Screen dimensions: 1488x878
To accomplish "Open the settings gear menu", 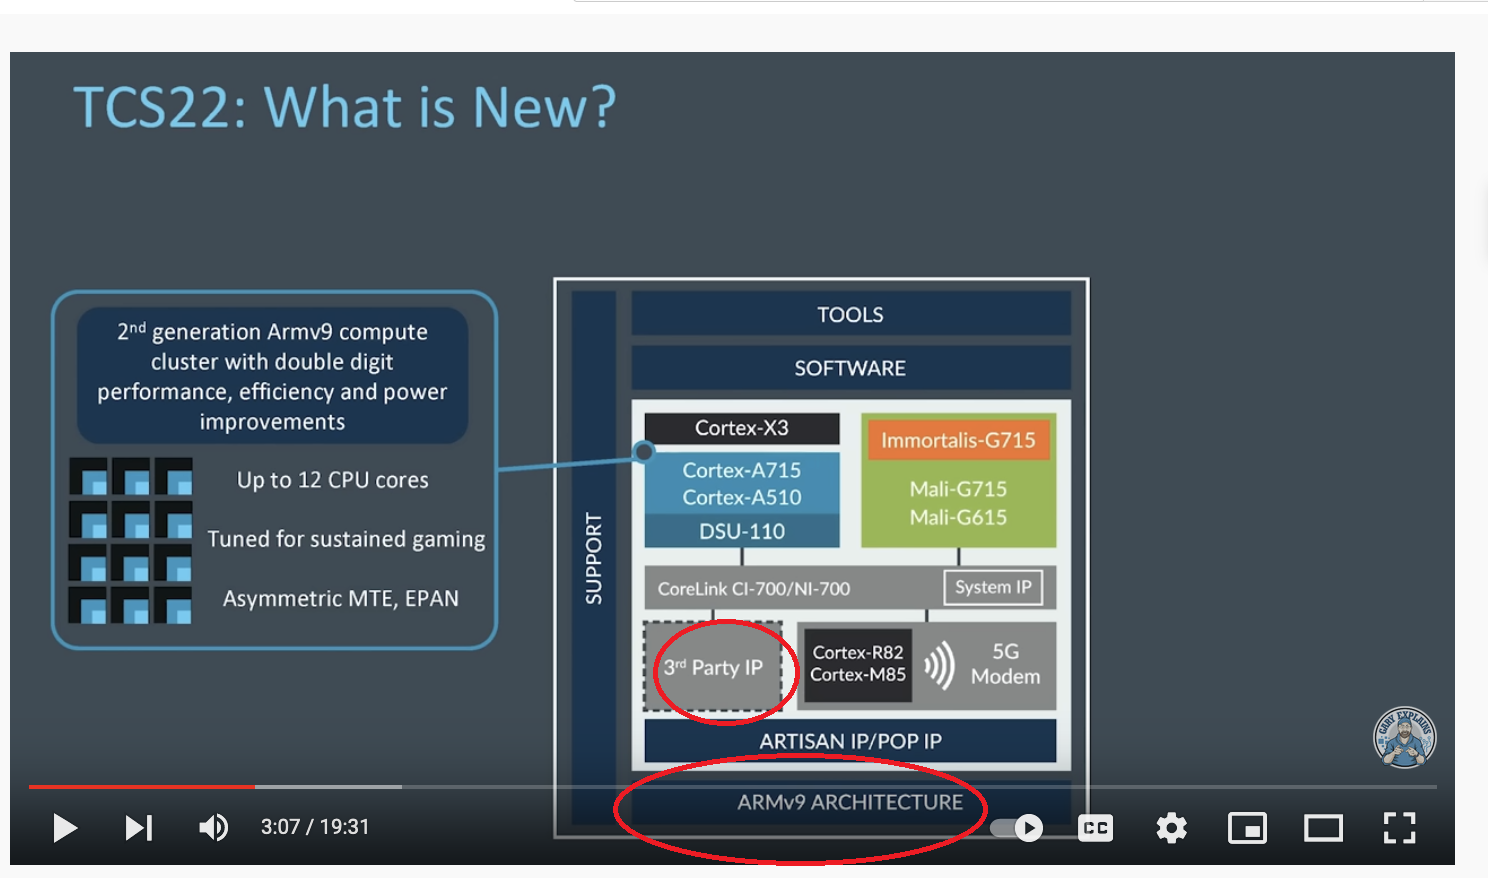I will pyautogui.click(x=1171, y=828).
